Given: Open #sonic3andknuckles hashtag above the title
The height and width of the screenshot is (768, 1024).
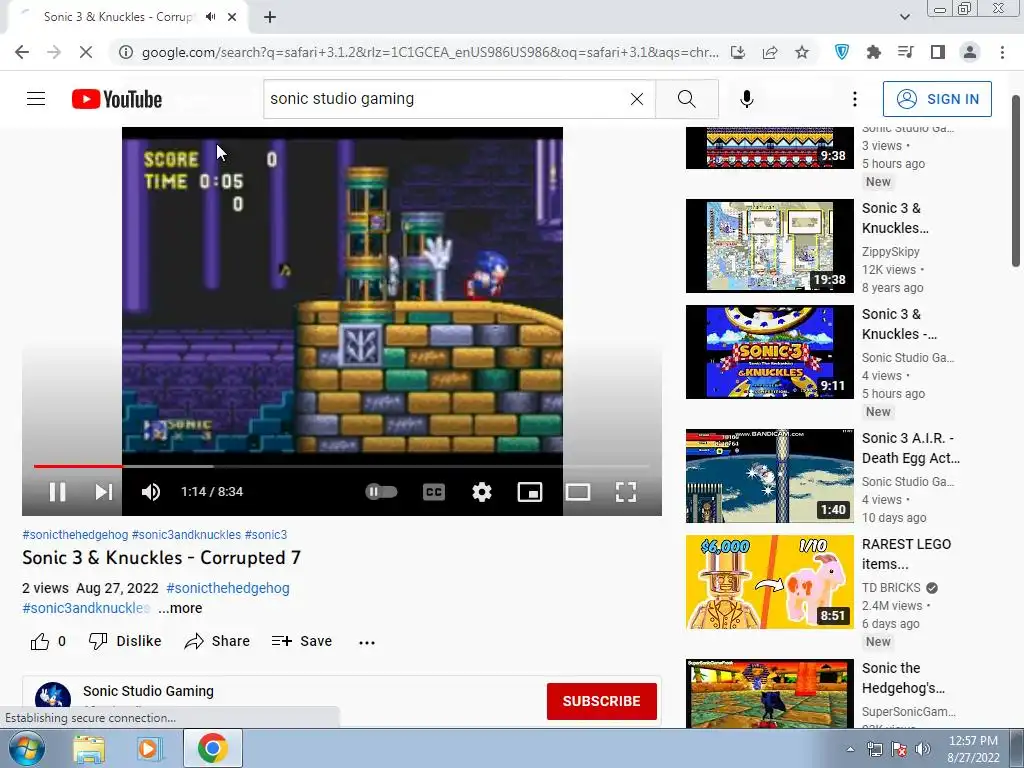Looking at the screenshot, I should pos(186,534).
